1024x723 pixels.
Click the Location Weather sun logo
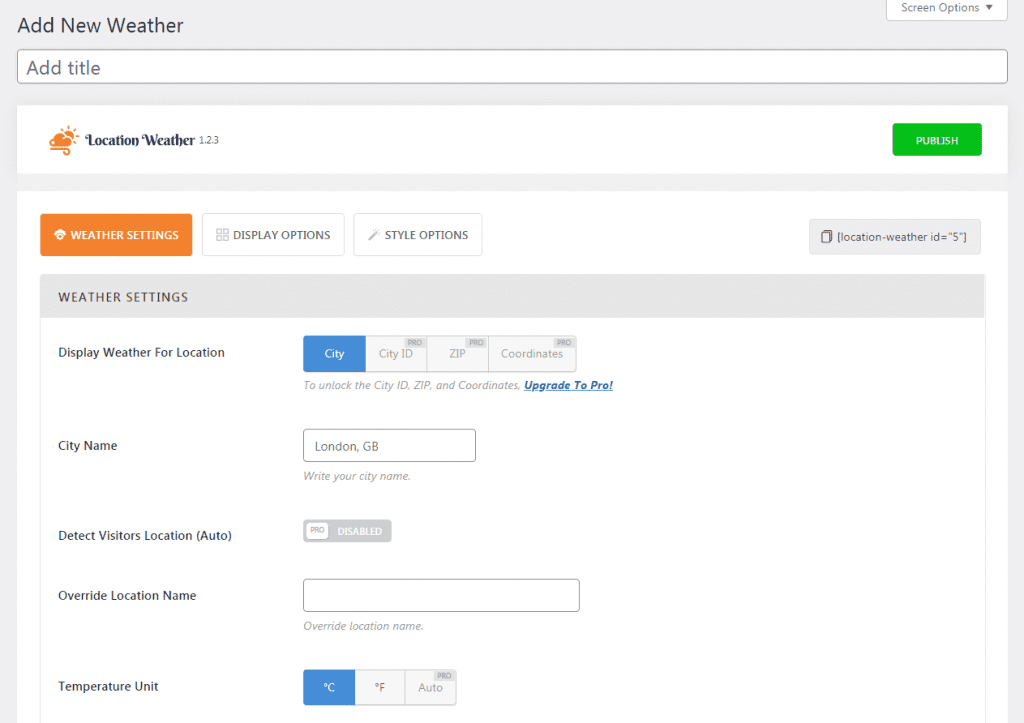pos(63,138)
